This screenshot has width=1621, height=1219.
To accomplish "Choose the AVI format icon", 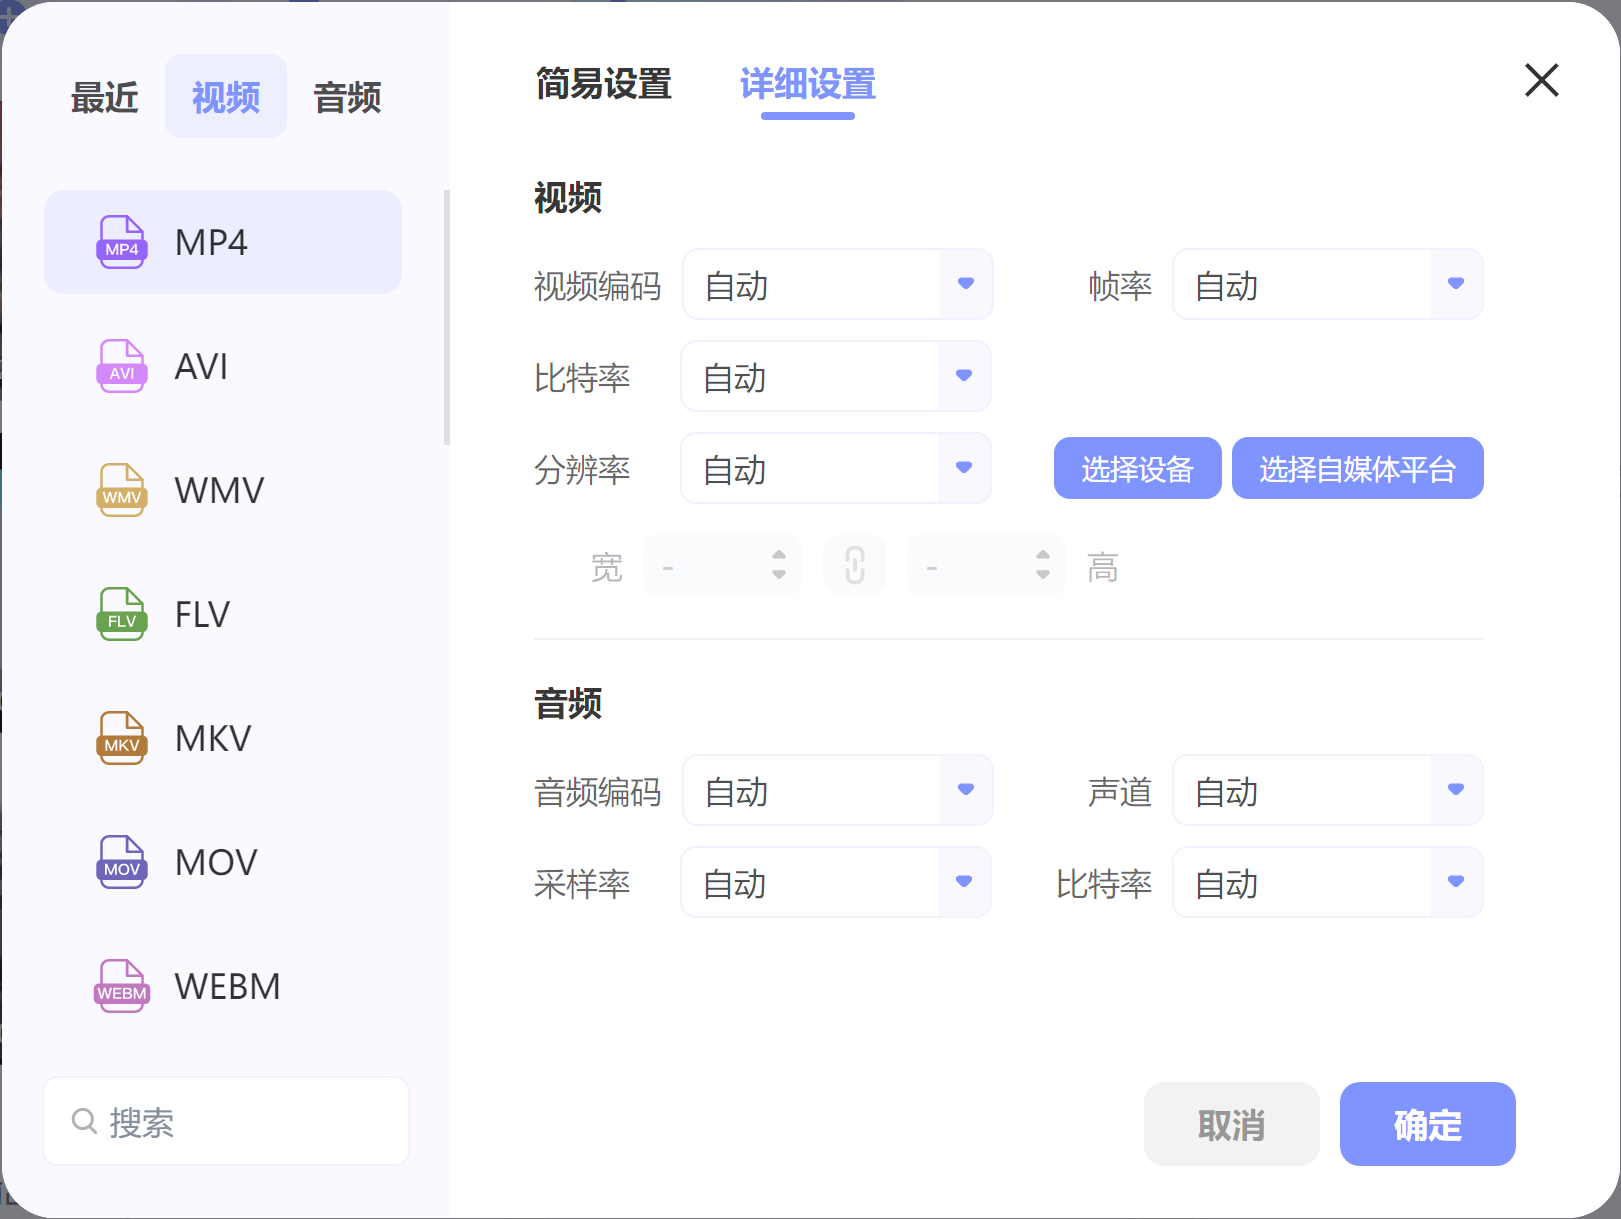I will coord(120,366).
